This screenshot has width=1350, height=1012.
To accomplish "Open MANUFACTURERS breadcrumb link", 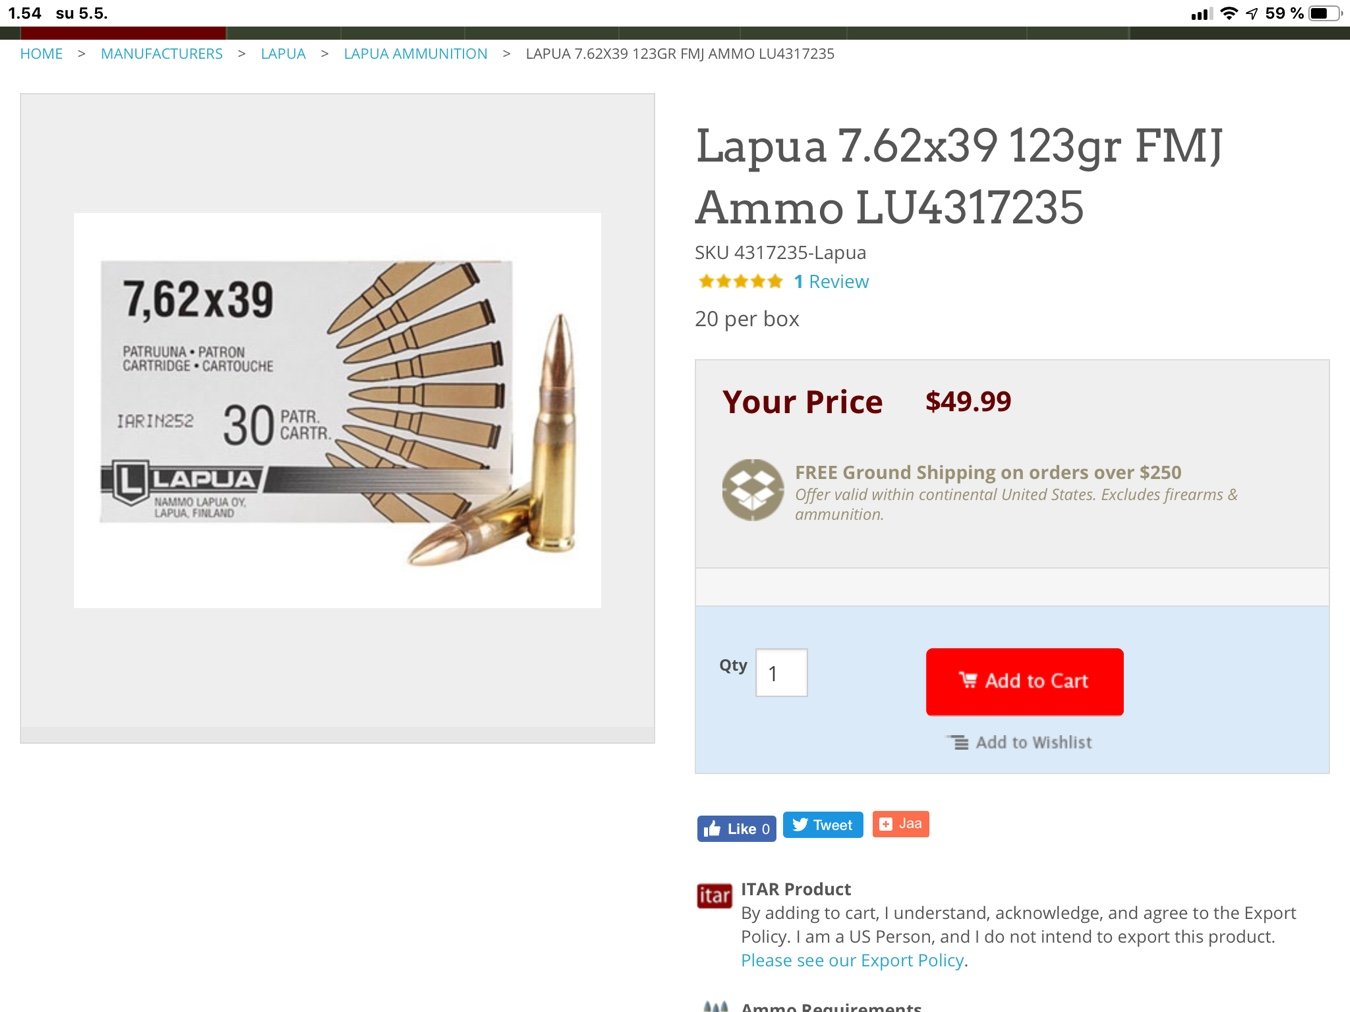I will click(162, 54).
